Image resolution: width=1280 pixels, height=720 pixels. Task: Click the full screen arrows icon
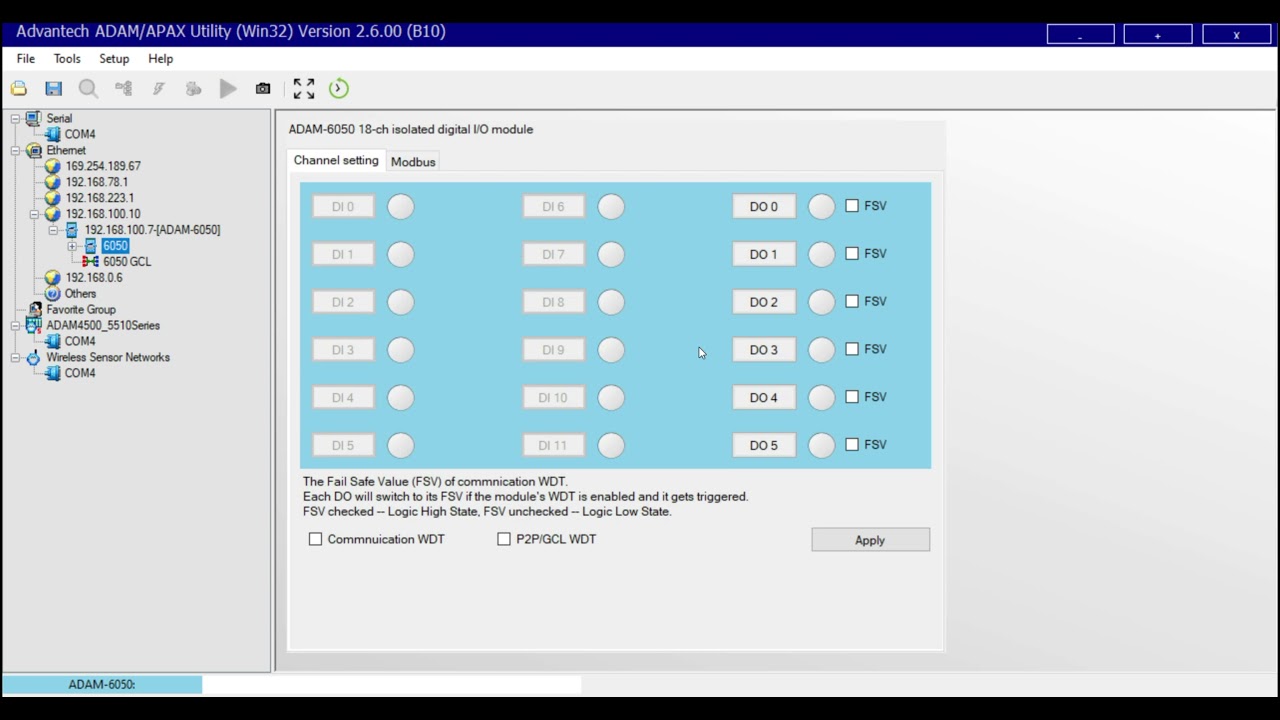(x=304, y=89)
